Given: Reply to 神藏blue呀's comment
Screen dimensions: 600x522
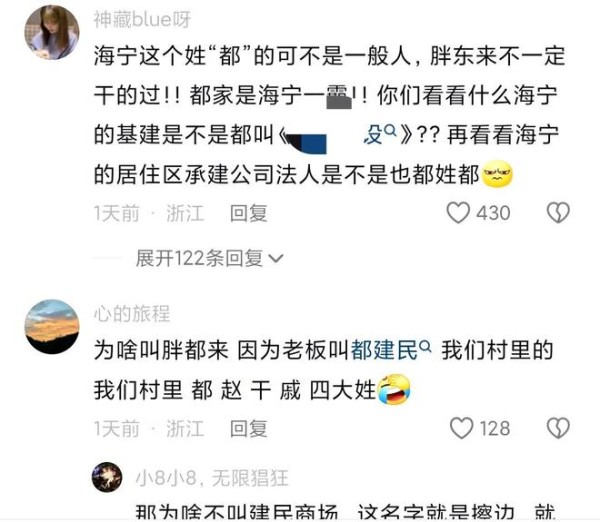Looking at the screenshot, I should click(x=248, y=213).
